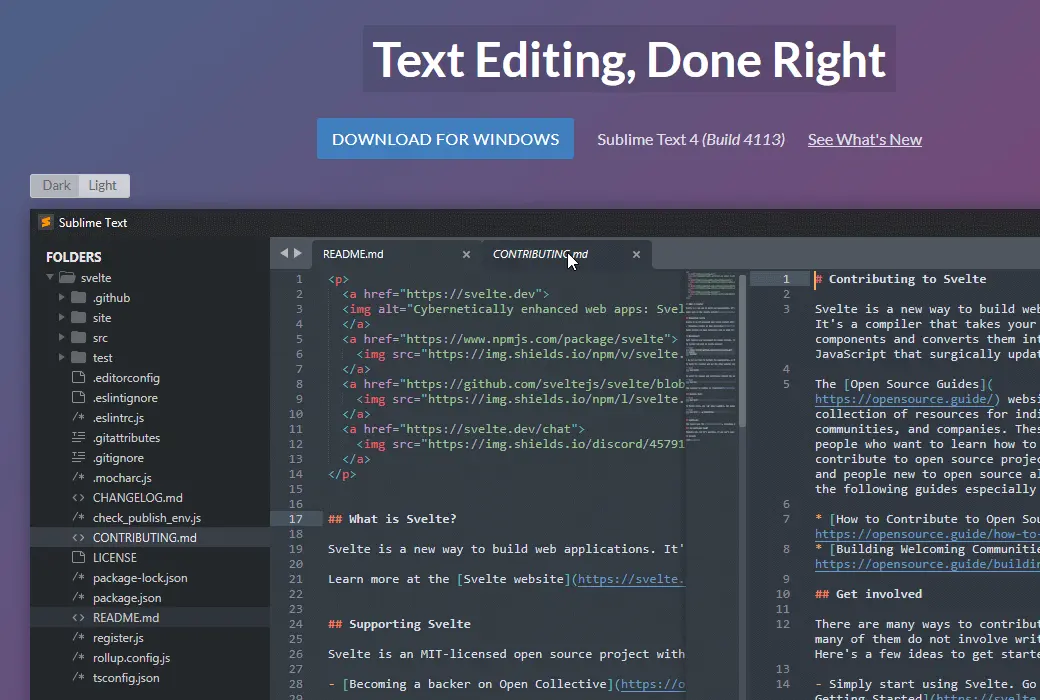Viewport: 1040px width, 700px height.
Task: Click line number 17 in the gutter
Action: [x=295, y=519]
